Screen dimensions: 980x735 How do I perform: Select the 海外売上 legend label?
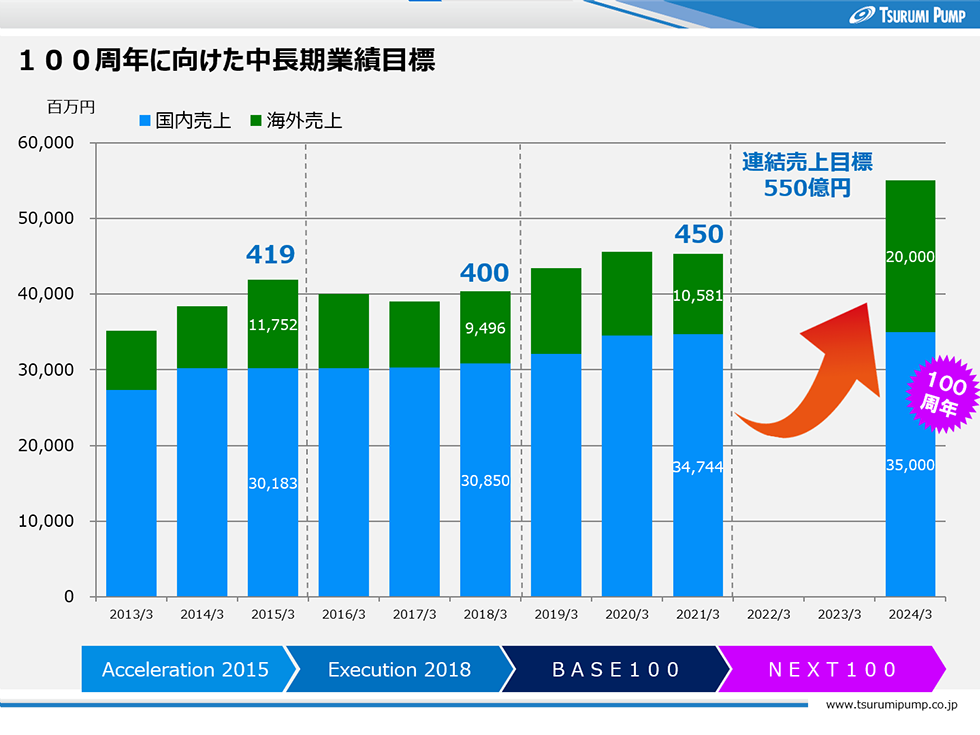[x=304, y=120]
